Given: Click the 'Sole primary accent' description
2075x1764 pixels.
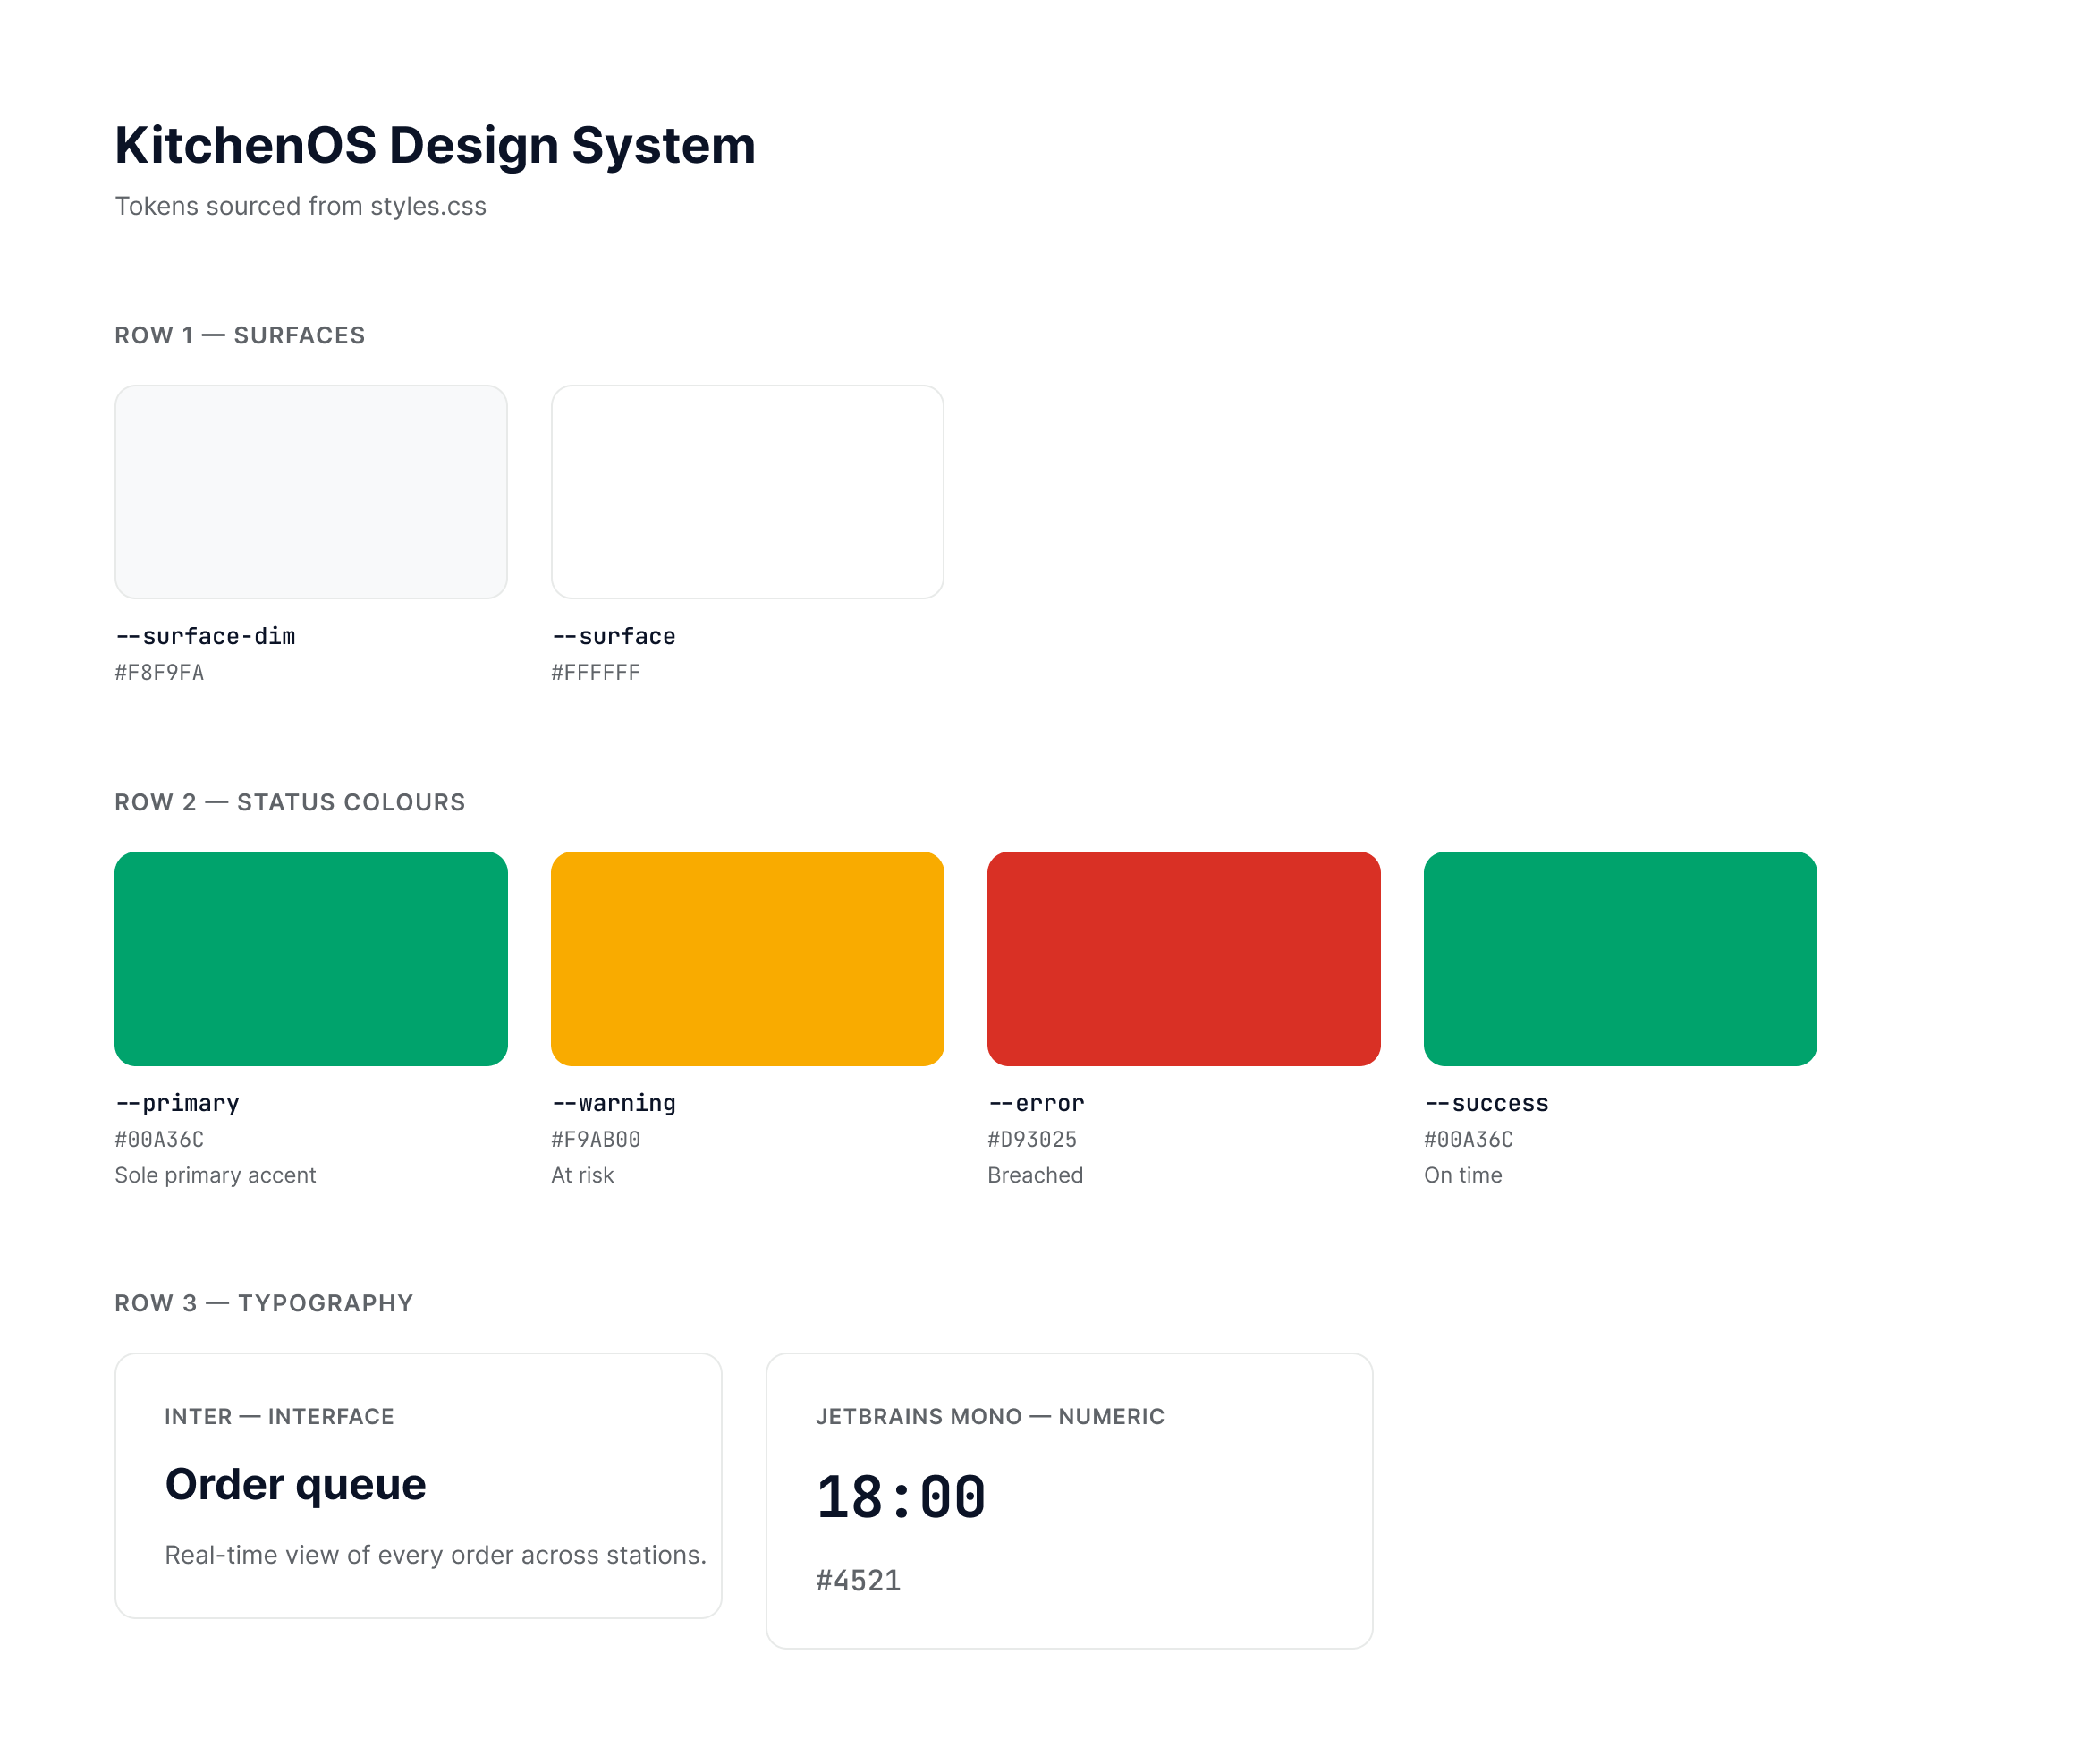Looking at the screenshot, I should click(x=215, y=1175).
